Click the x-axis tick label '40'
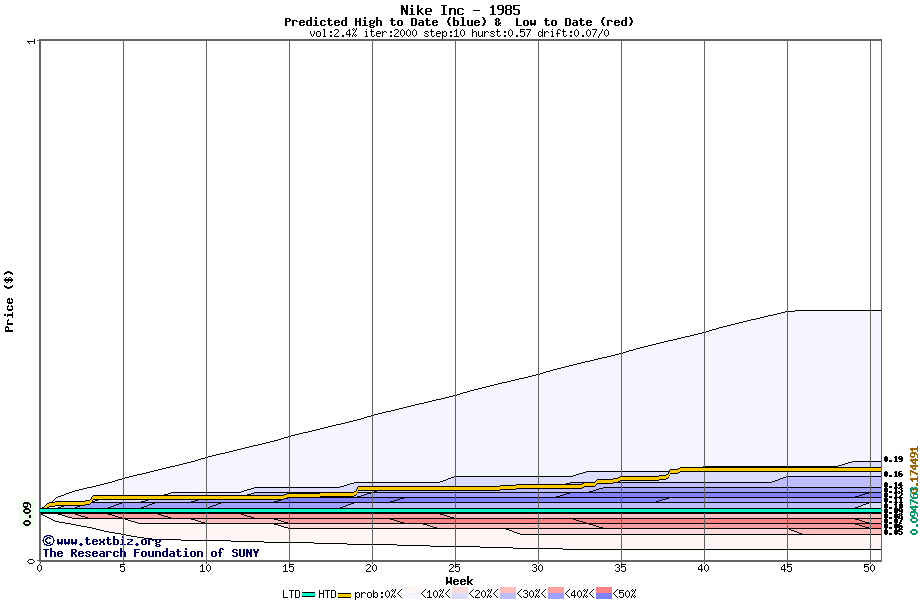 click(x=703, y=568)
